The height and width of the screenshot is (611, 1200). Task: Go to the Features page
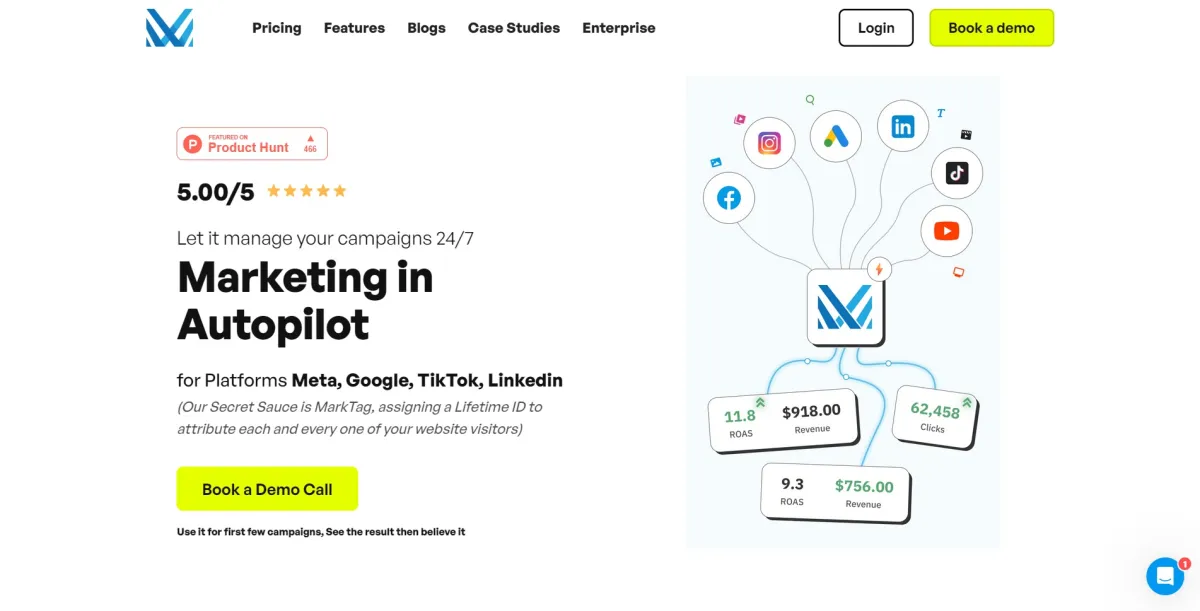coord(354,28)
